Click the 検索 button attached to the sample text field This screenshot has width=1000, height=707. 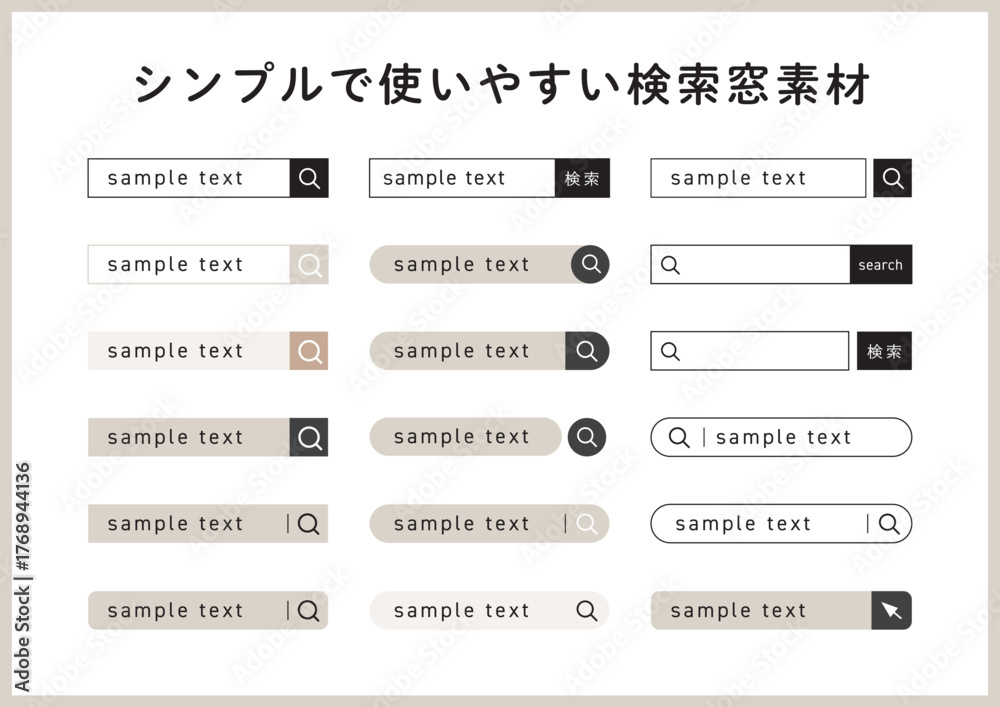[582, 178]
